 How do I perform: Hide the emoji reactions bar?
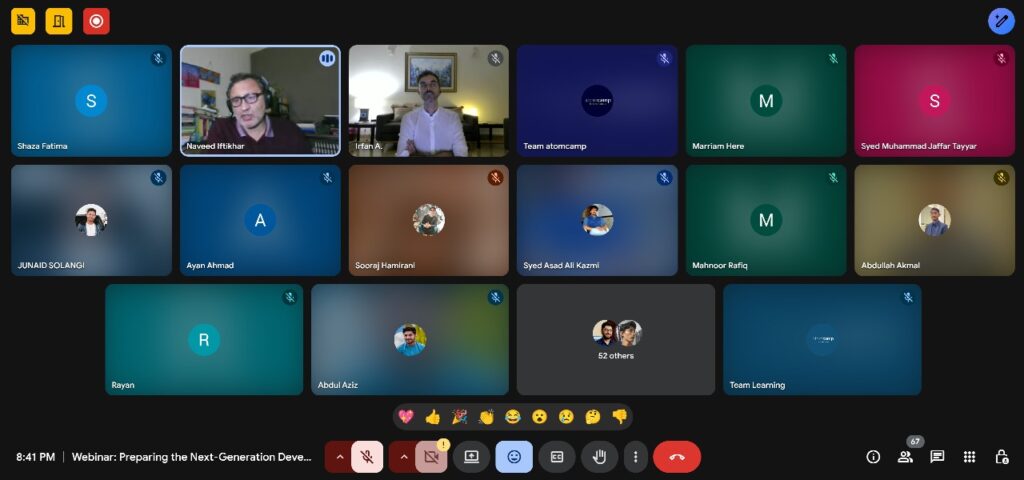[x=514, y=457]
